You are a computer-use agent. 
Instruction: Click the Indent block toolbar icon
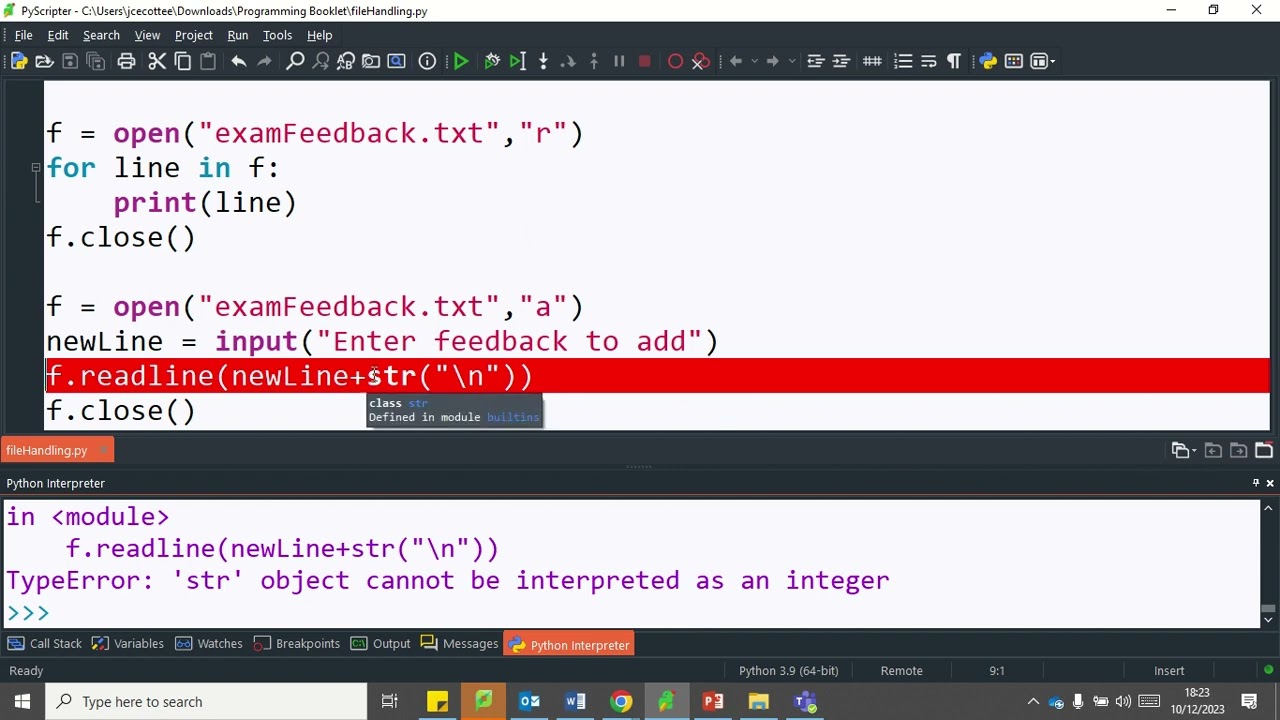pyautogui.click(x=841, y=61)
